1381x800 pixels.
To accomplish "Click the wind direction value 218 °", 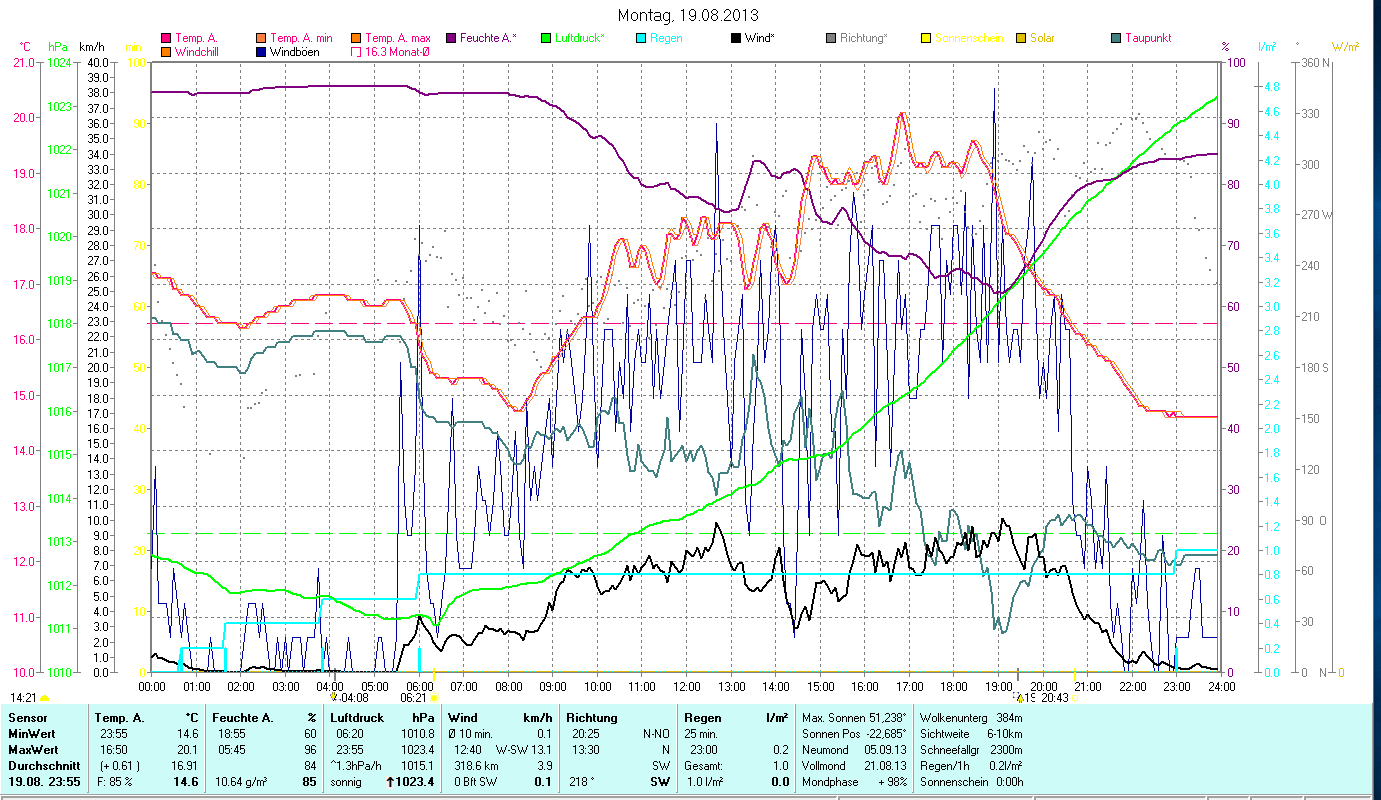I will click(x=583, y=782).
